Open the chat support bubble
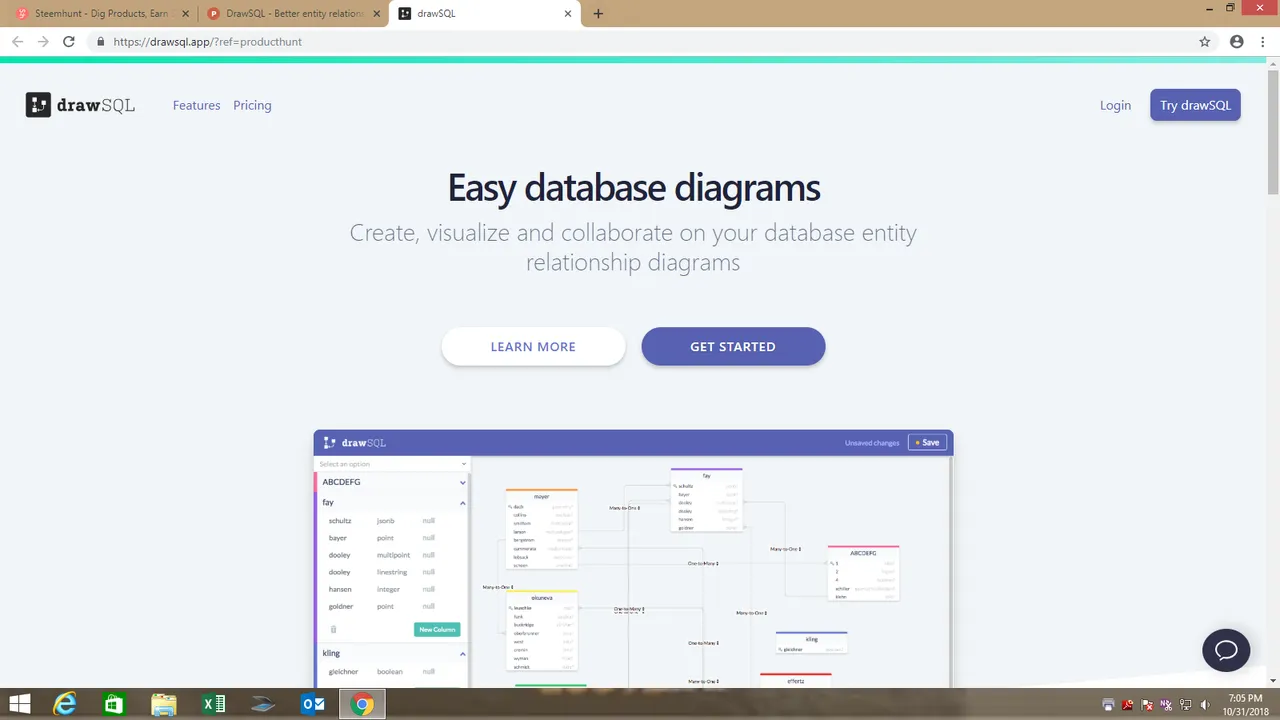Viewport: 1280px width, 720px height. coord(1226,650)
